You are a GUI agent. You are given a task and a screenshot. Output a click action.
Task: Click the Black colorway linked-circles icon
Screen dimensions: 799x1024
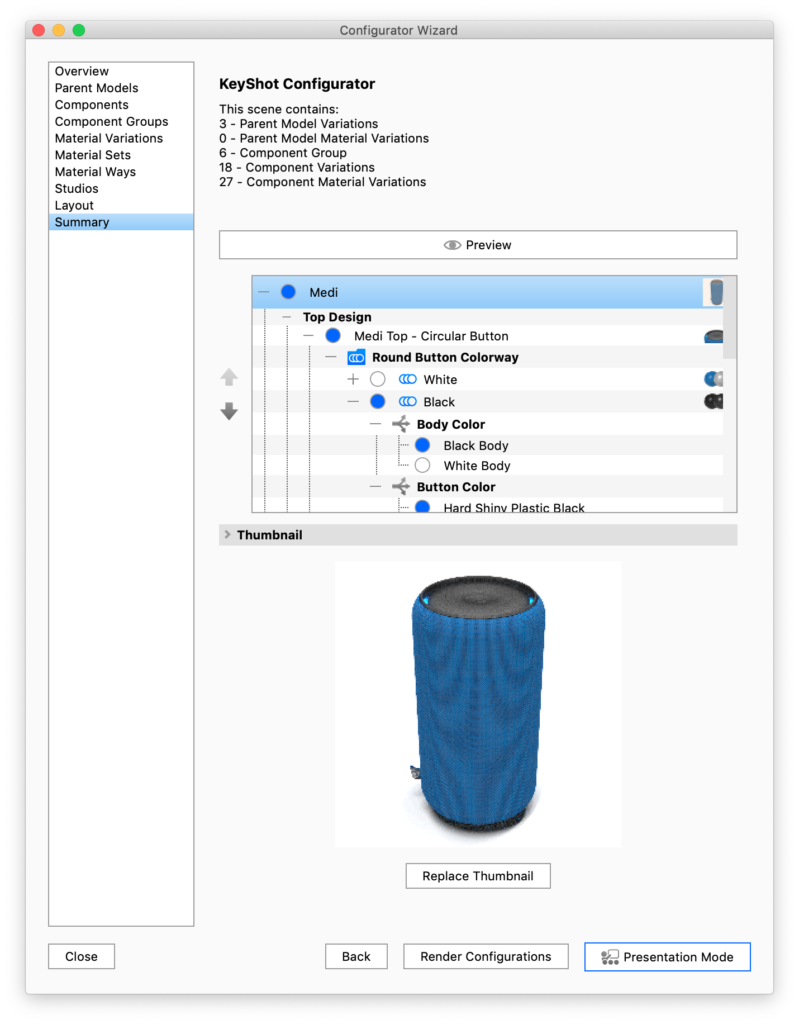point(407,402)
